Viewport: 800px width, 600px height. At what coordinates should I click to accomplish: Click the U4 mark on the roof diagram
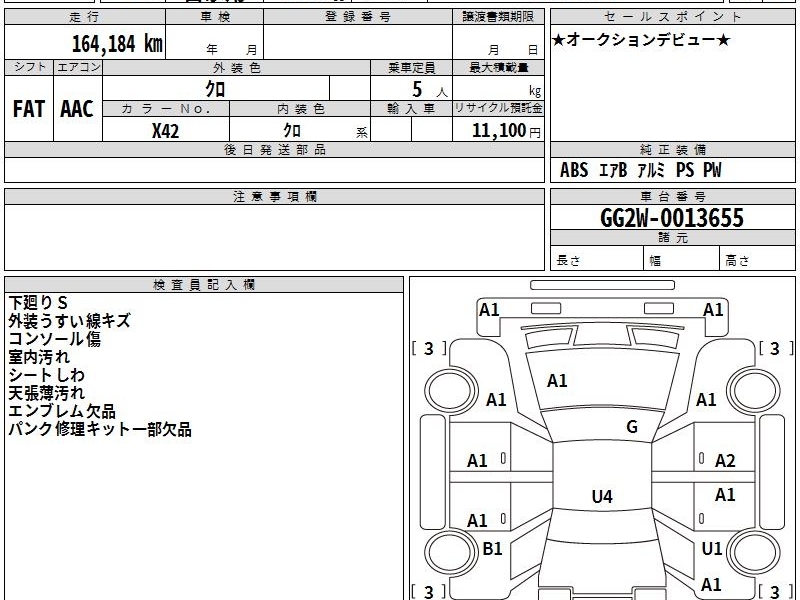602,496
